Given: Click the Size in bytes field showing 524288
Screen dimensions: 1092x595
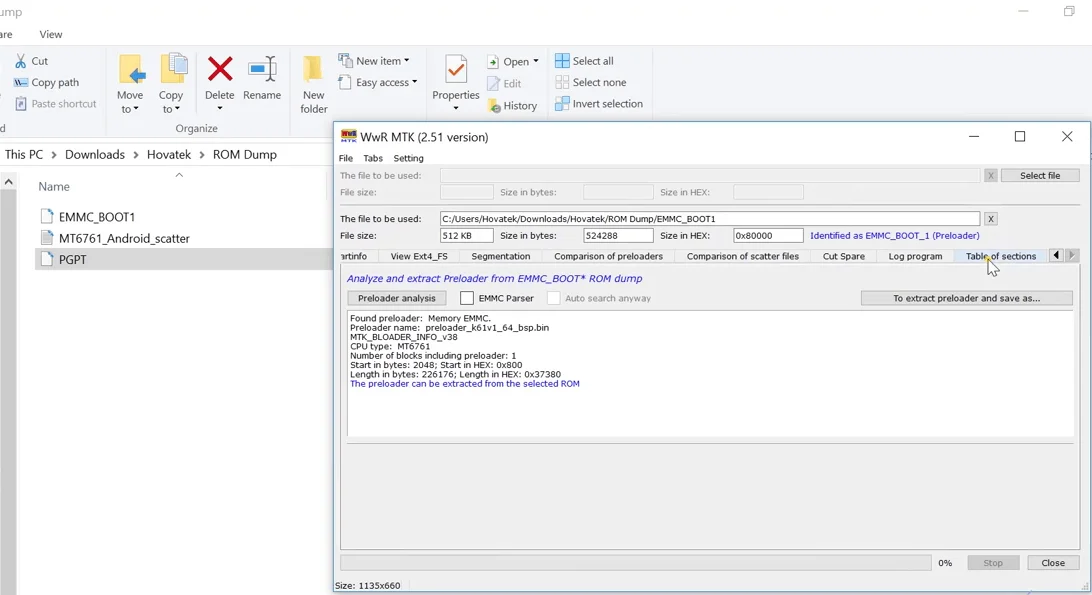Looking at the screenshot, I should point(618,235).
